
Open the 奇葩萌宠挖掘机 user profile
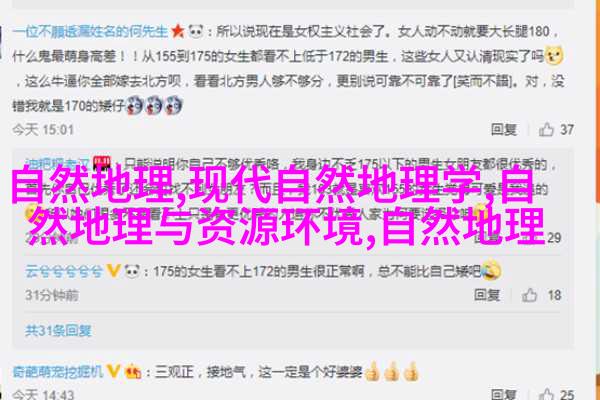[x=58, y=371]
